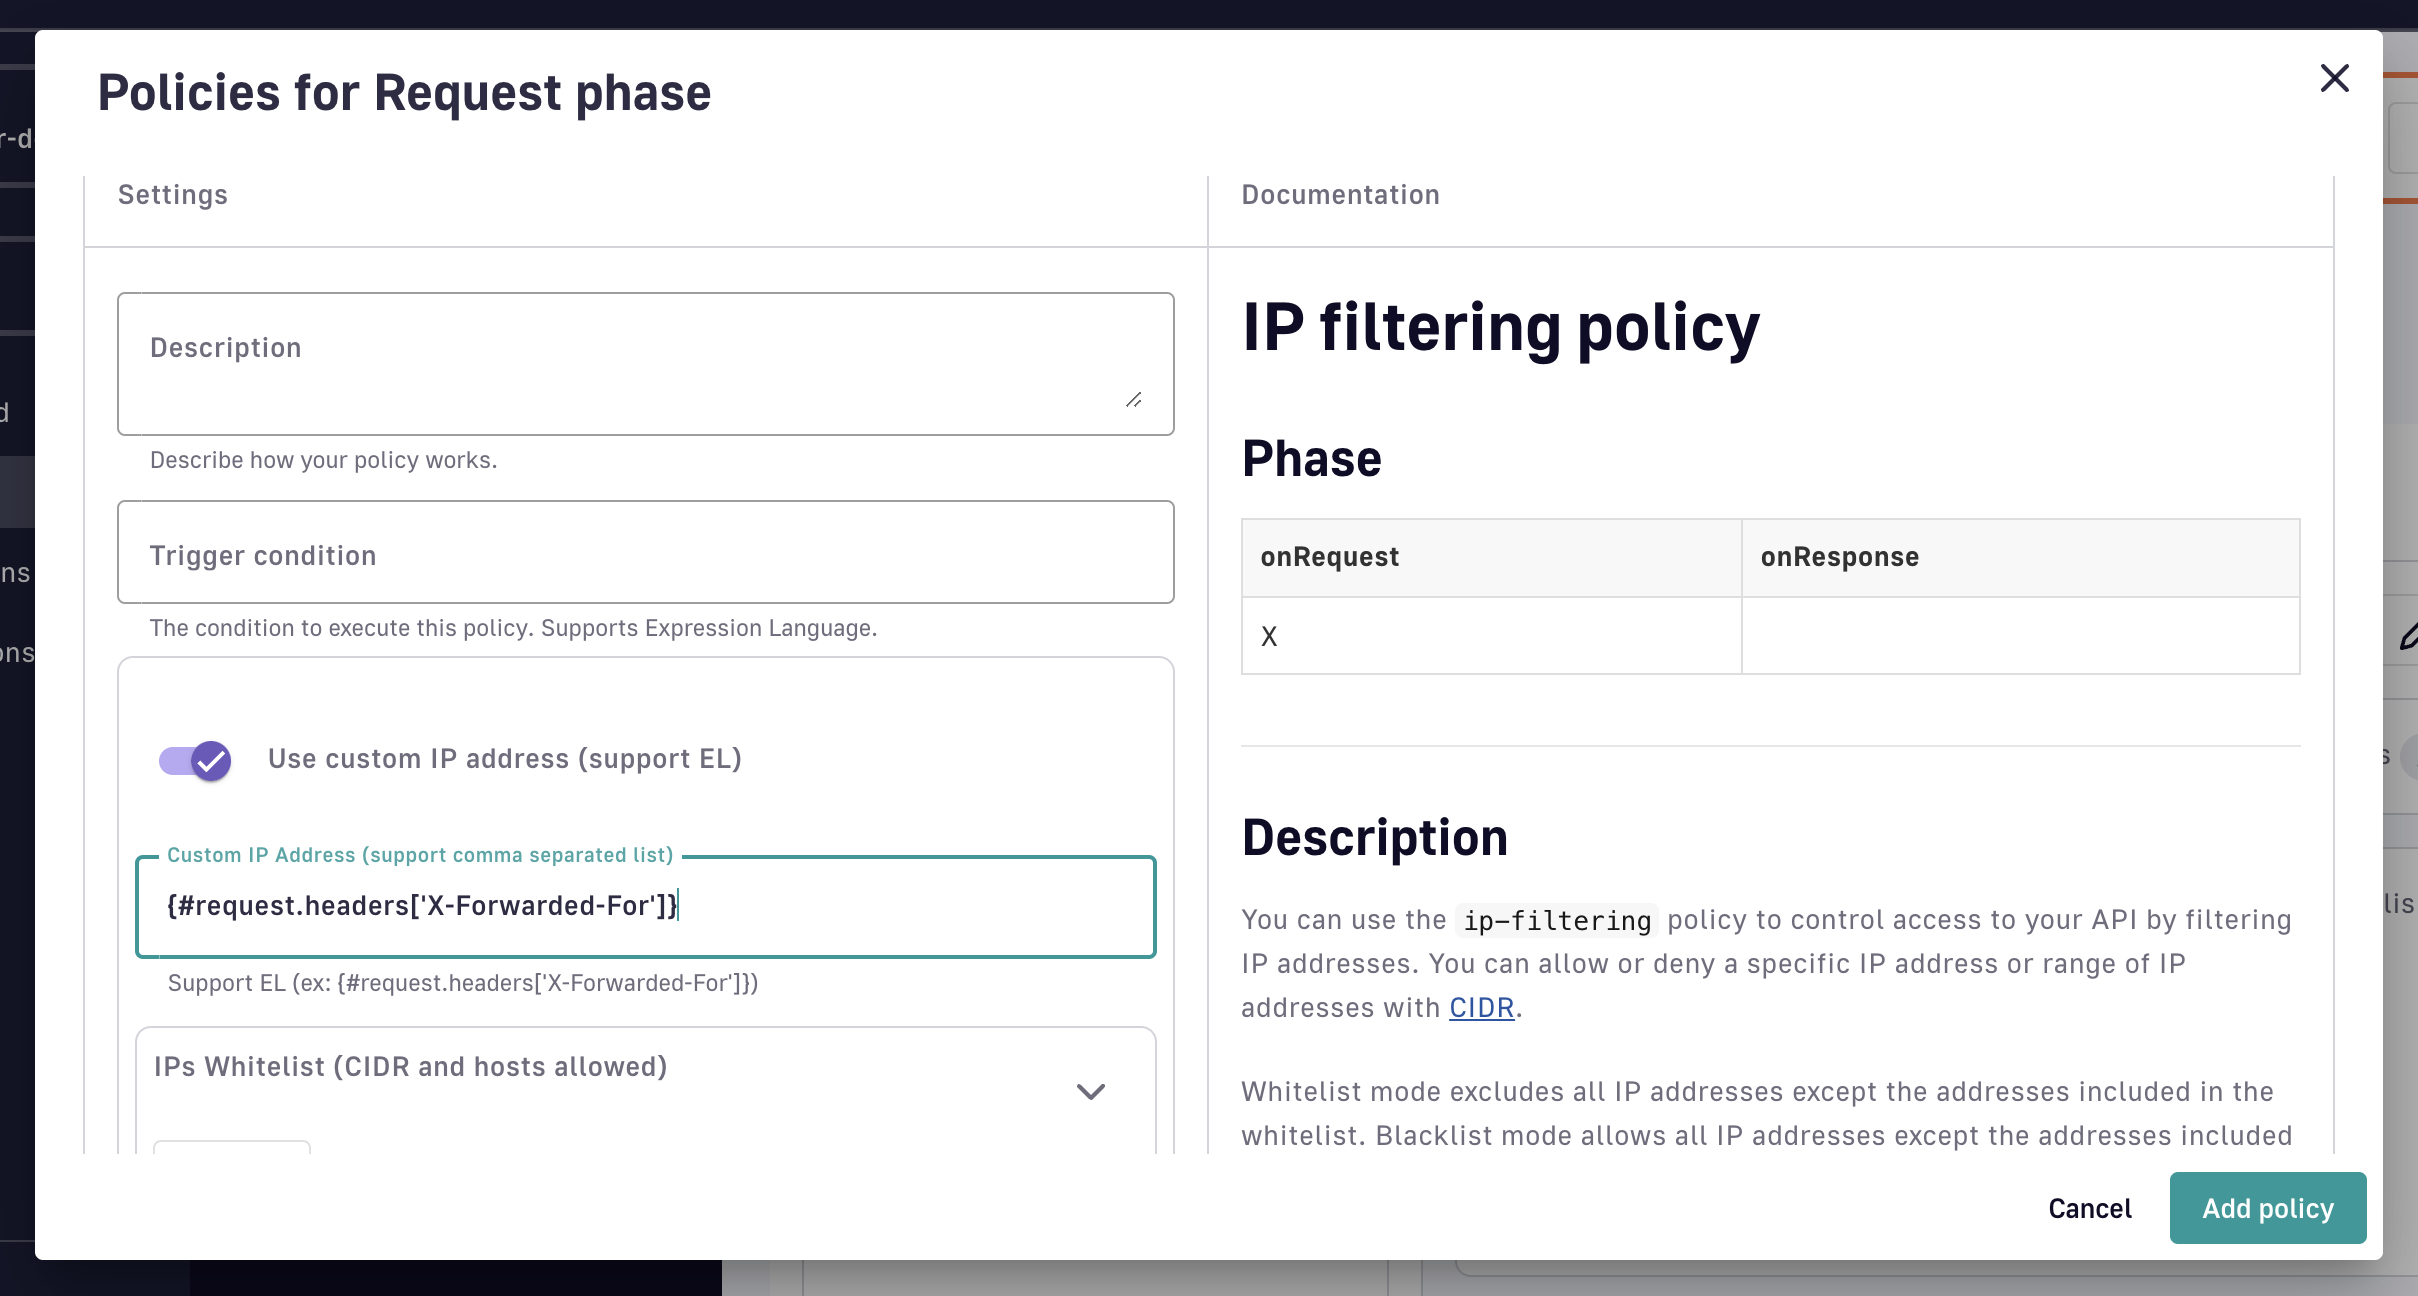Focus the Description text area

[645, 364]
